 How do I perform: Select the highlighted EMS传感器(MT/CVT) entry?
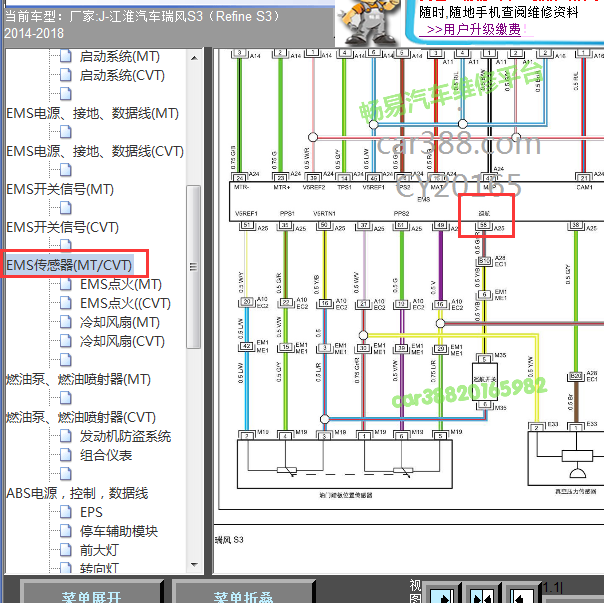pos(69,265)
